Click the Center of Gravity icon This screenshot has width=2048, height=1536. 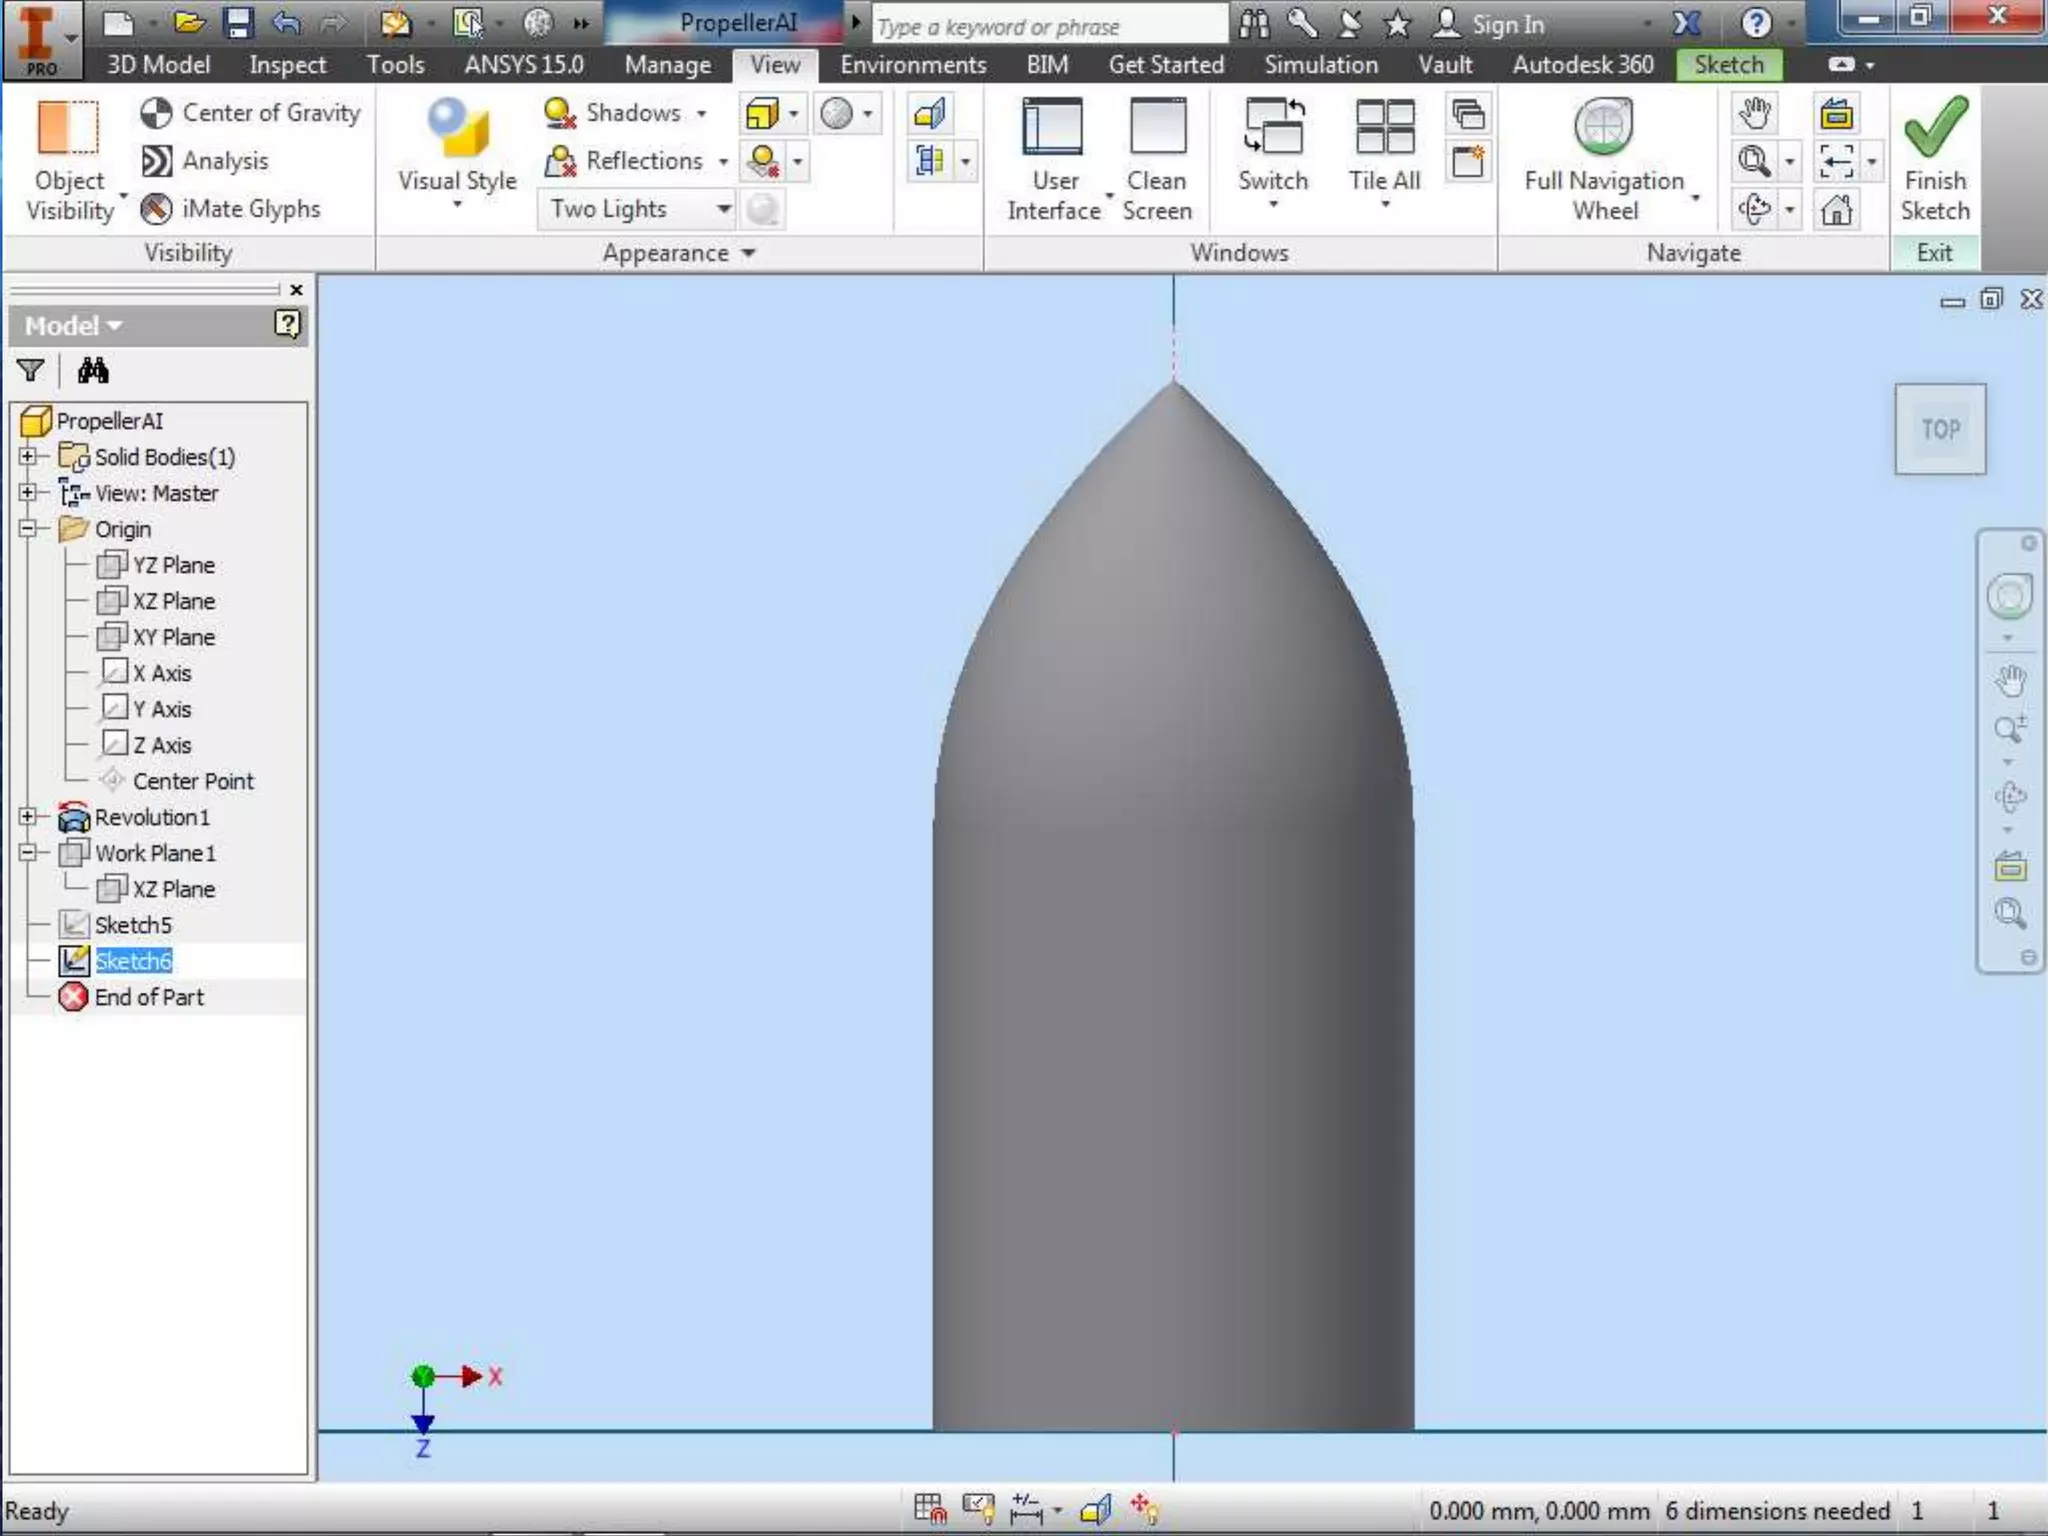pyautogui.click(x=156, y=113)
